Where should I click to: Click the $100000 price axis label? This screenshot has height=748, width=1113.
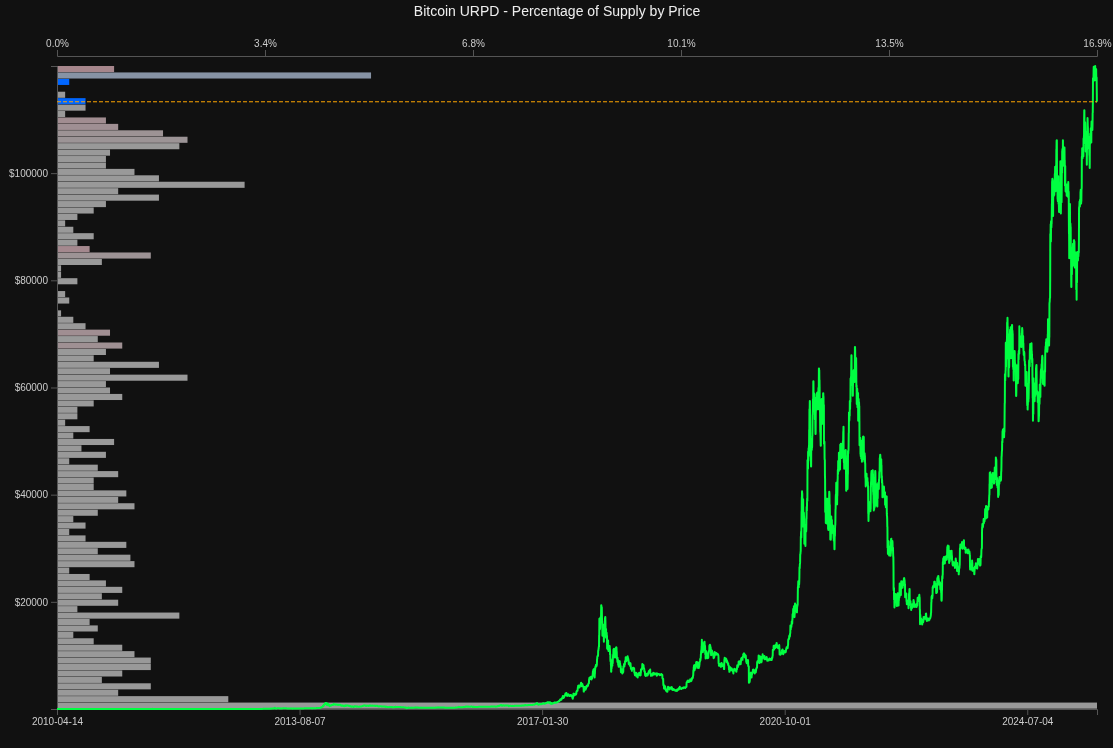click(x=28, y=173)
